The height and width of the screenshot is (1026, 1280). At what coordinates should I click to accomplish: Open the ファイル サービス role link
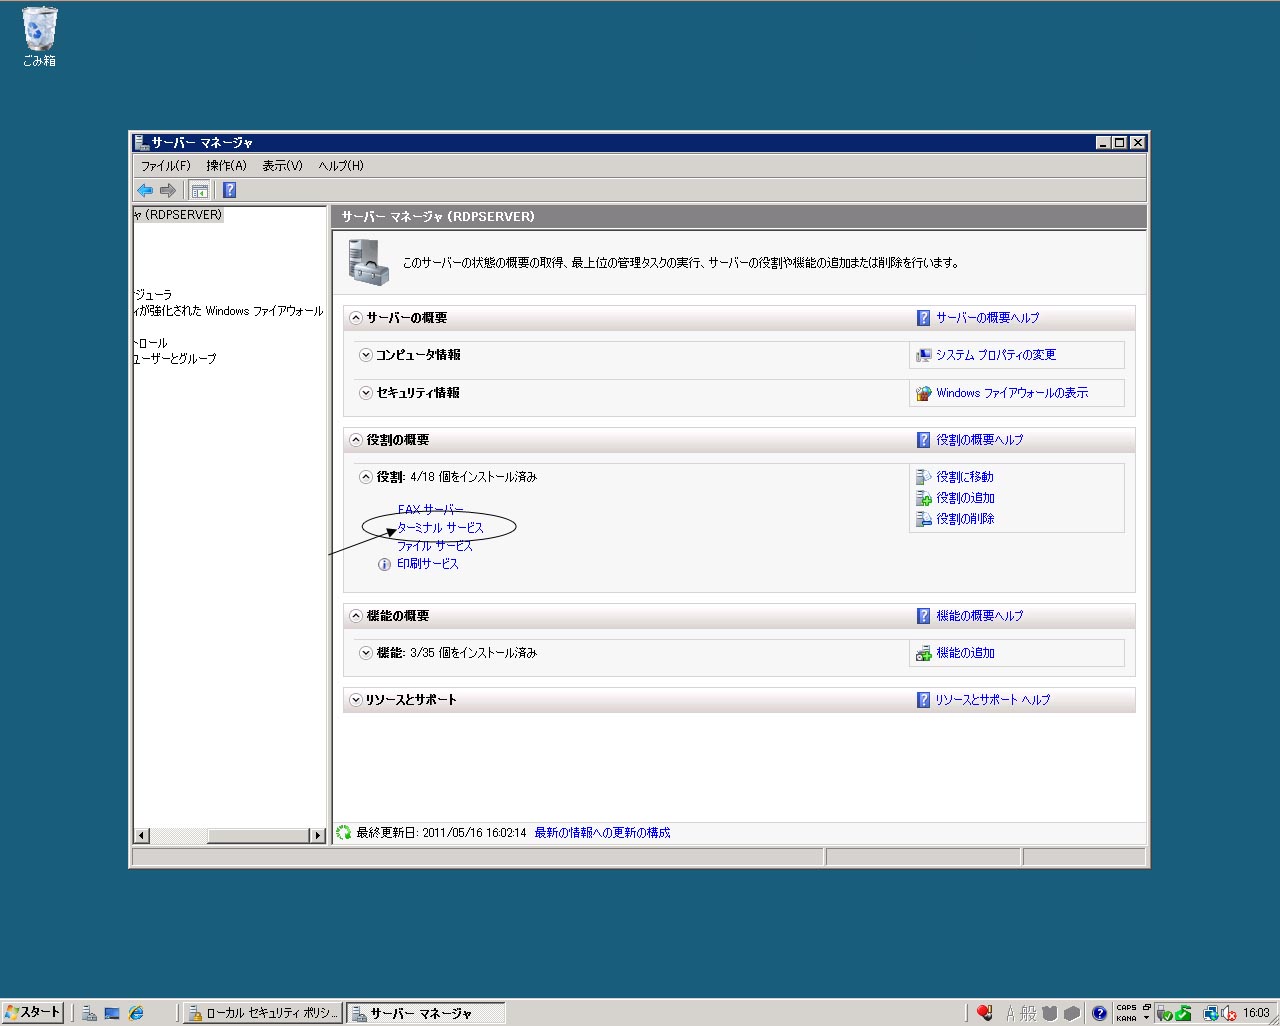(434, 546)
